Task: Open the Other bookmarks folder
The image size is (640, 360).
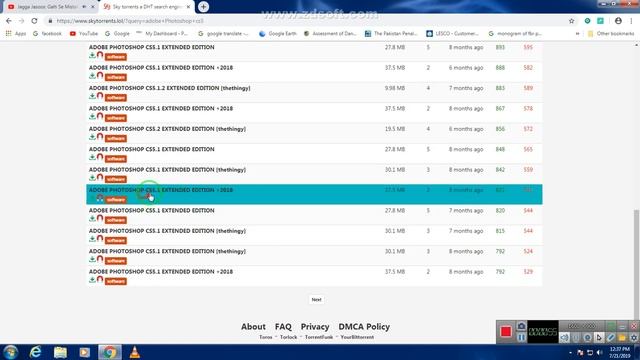Action: 611,33
